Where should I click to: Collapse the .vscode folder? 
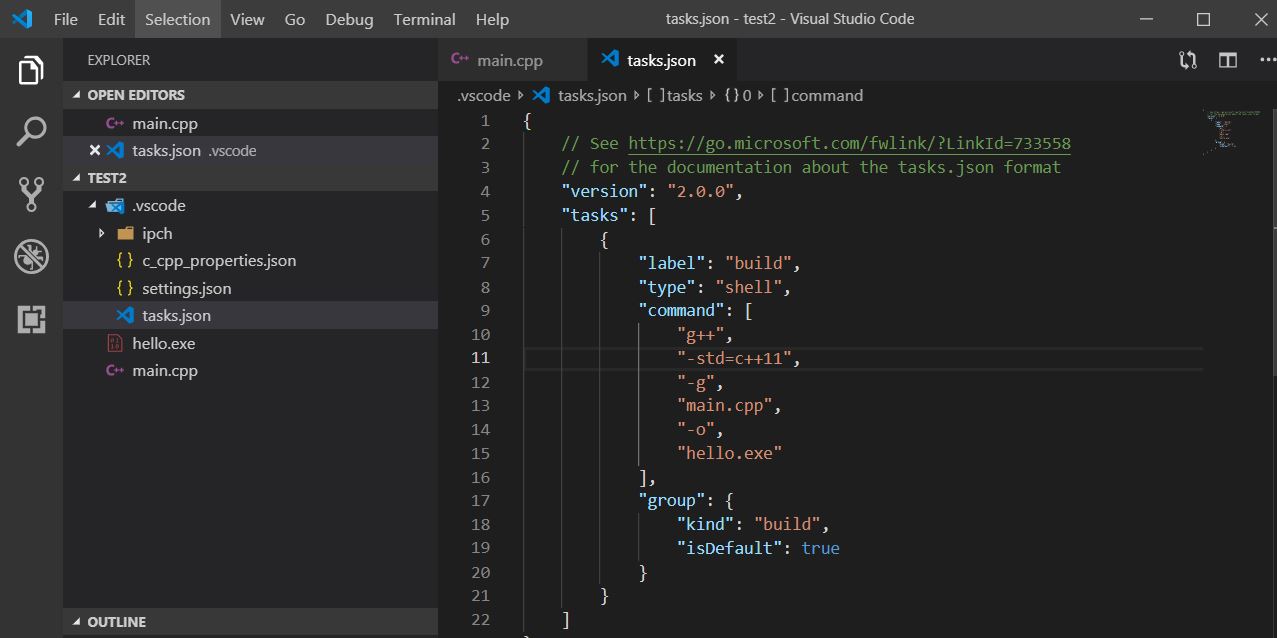tap(93, 205)
